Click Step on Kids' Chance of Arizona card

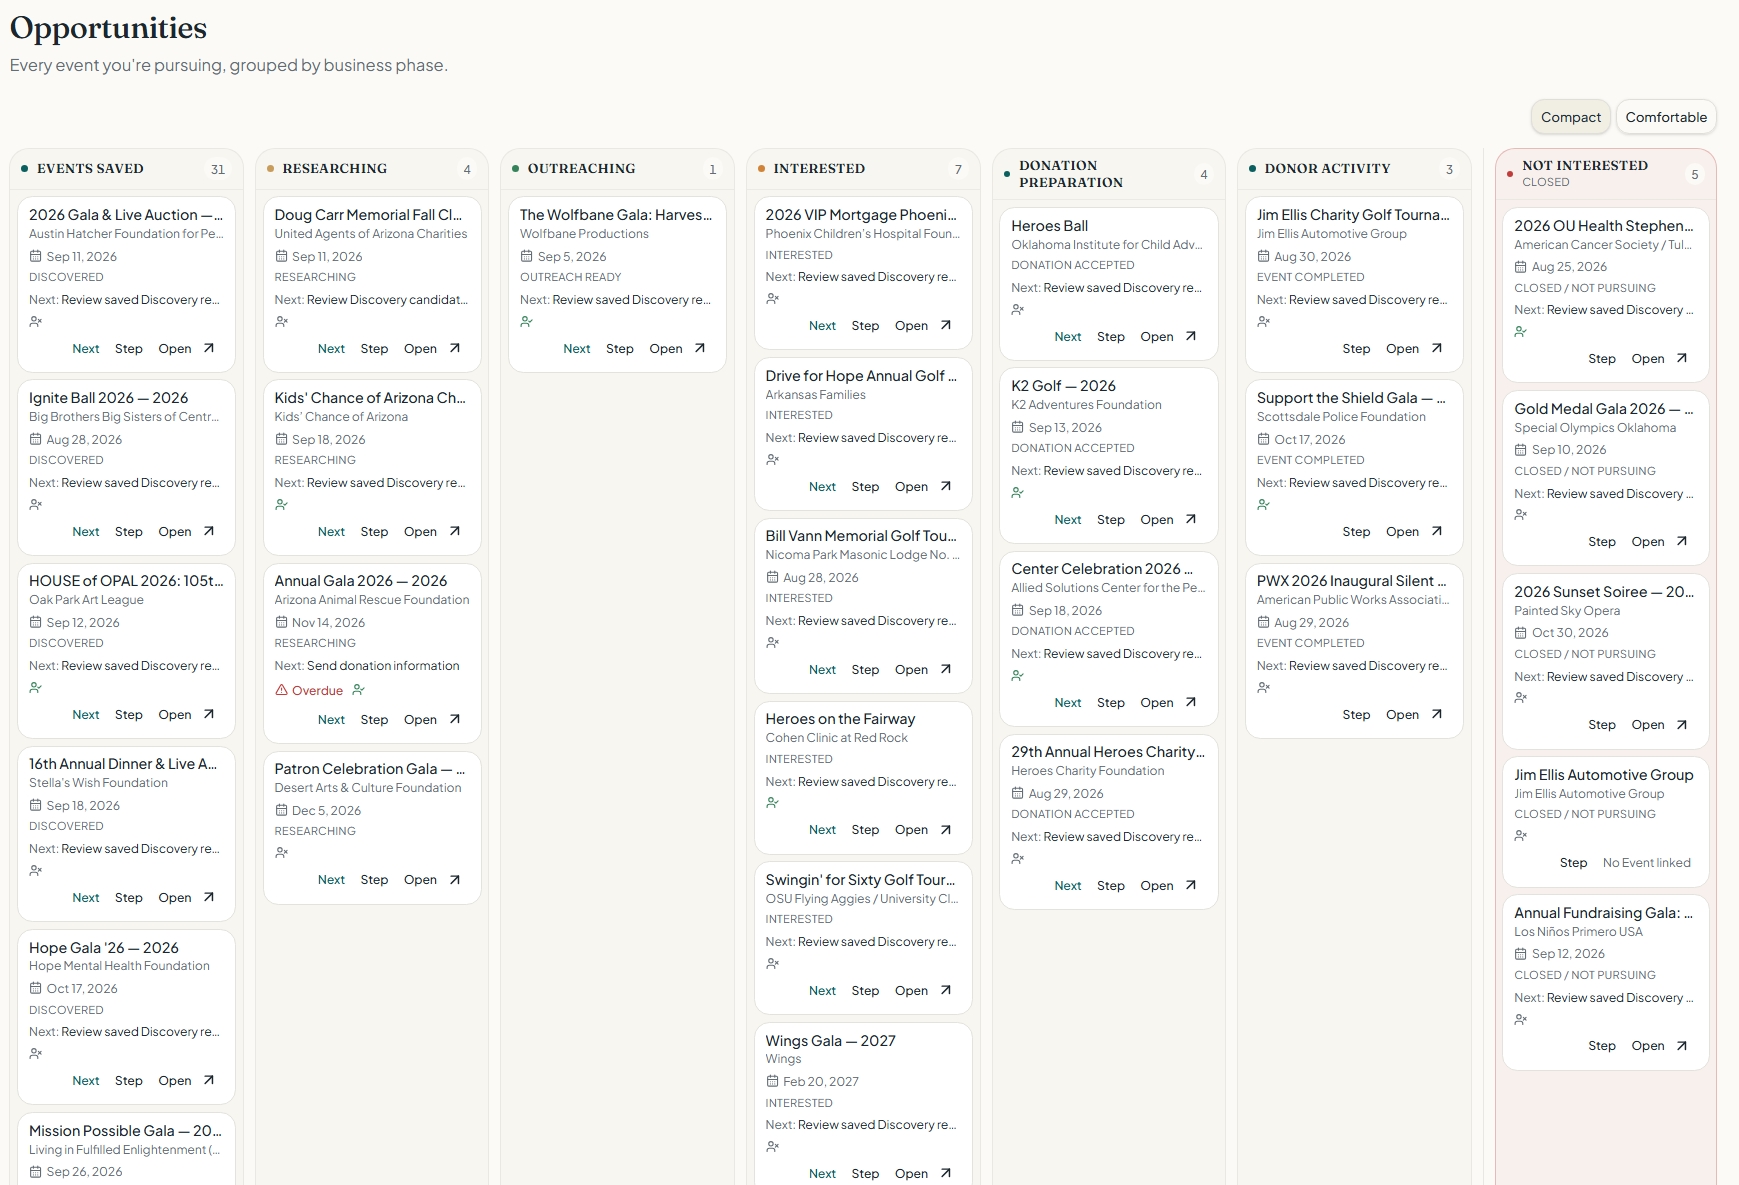(374, 532)
